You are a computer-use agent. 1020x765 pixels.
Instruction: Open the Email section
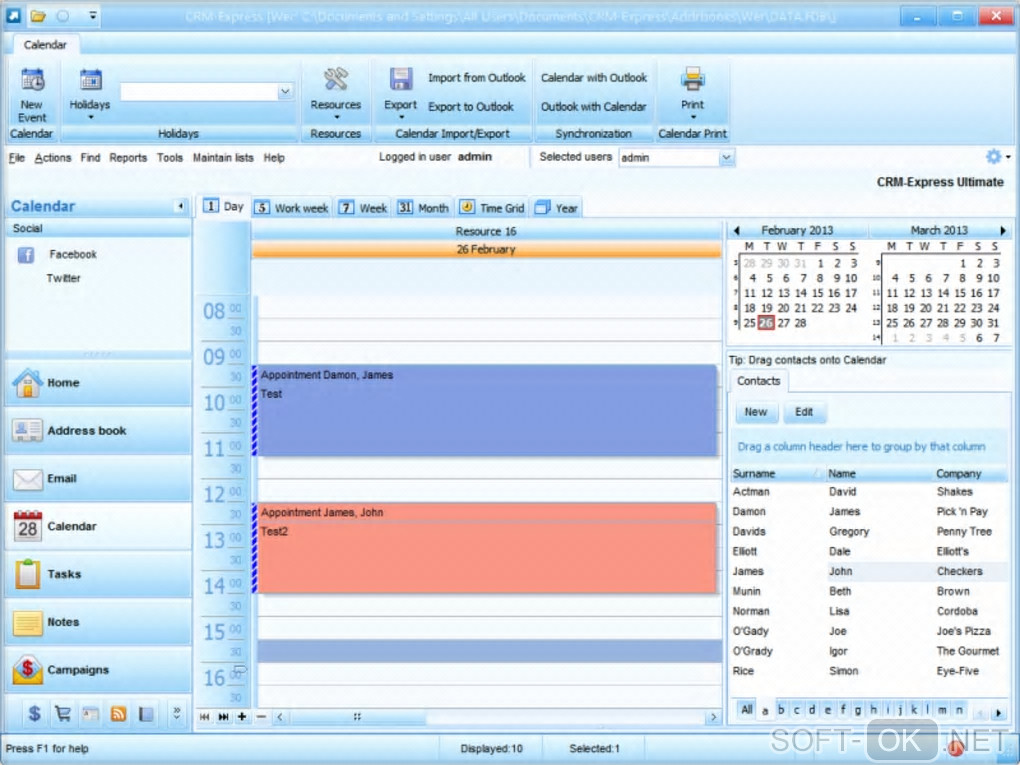98,479
